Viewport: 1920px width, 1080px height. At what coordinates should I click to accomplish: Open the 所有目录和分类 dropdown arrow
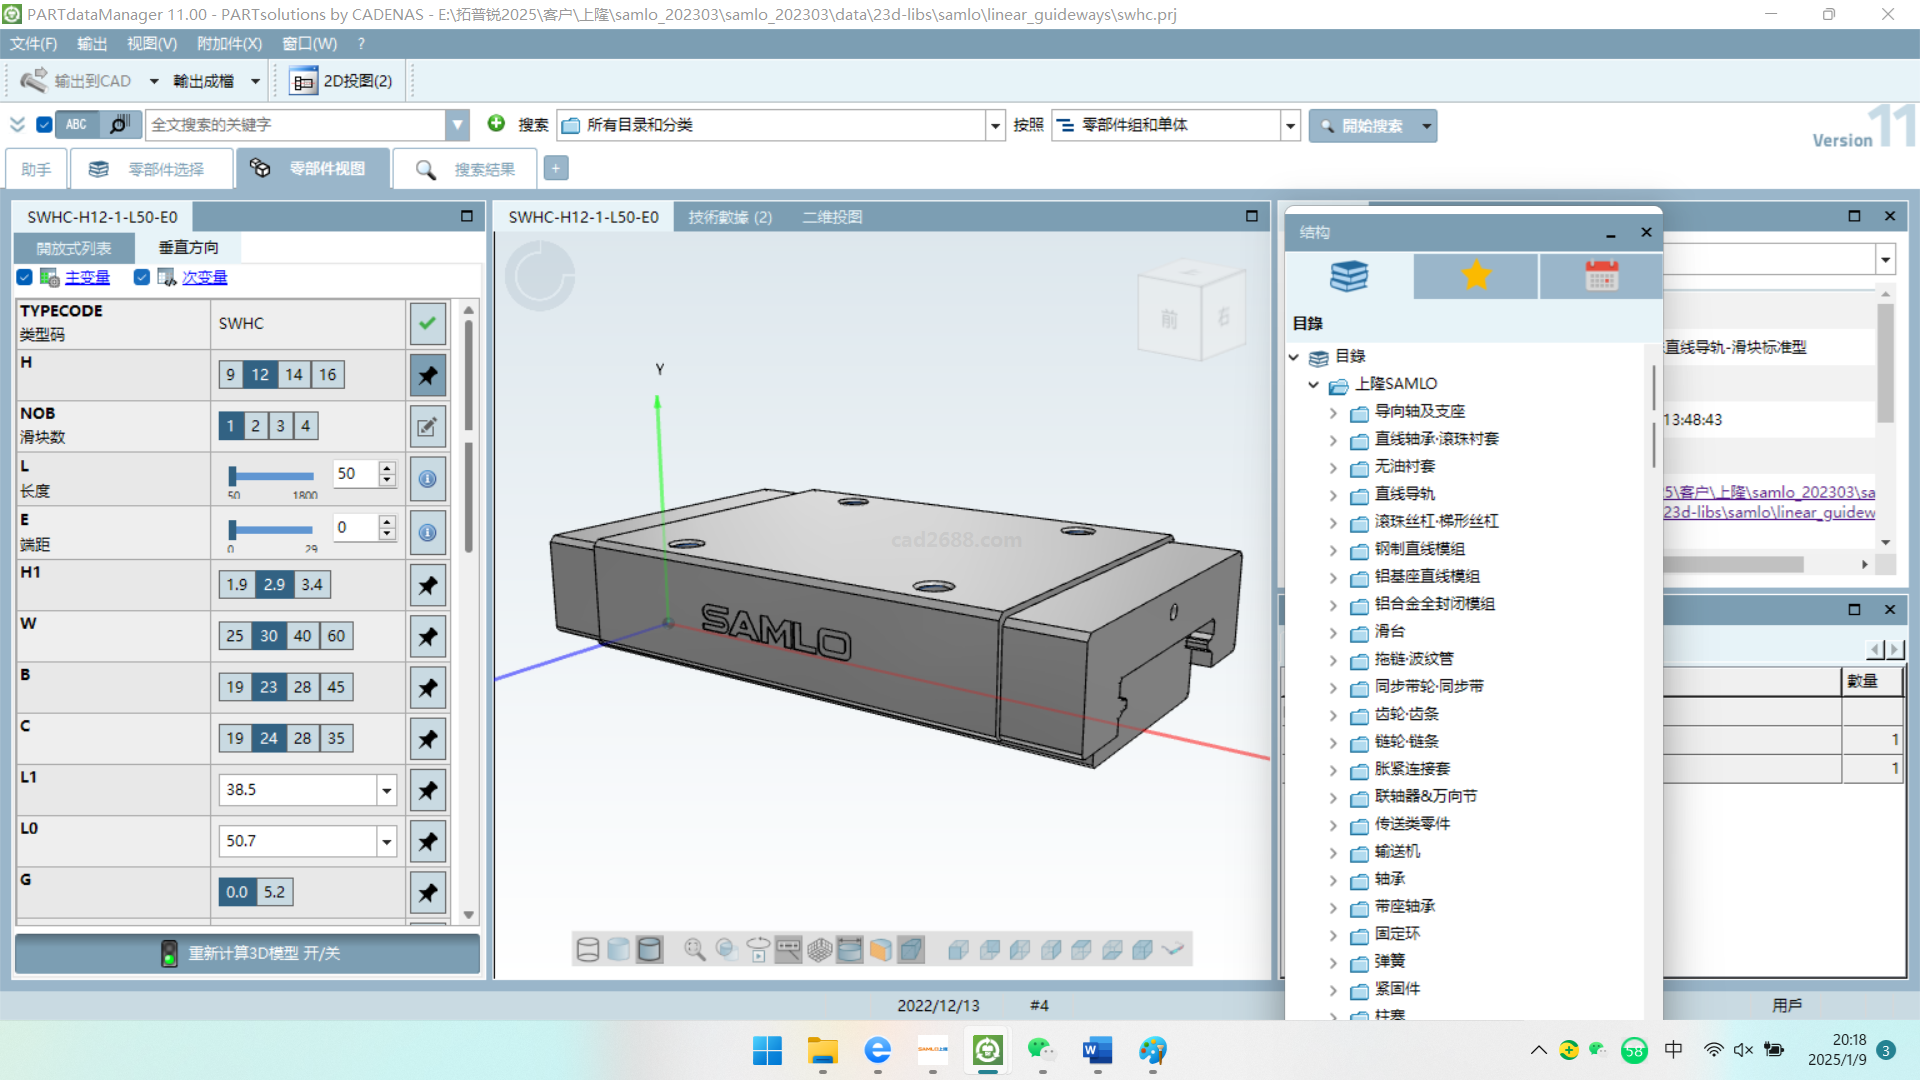994,126
